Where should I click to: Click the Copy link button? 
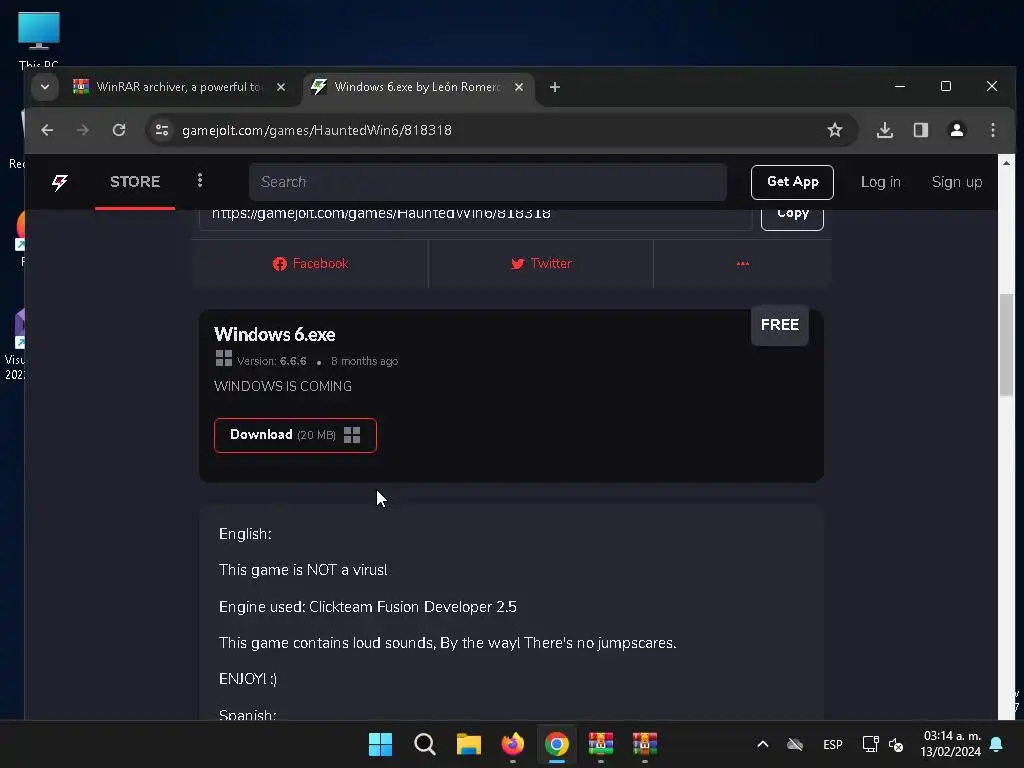point(792,216)
